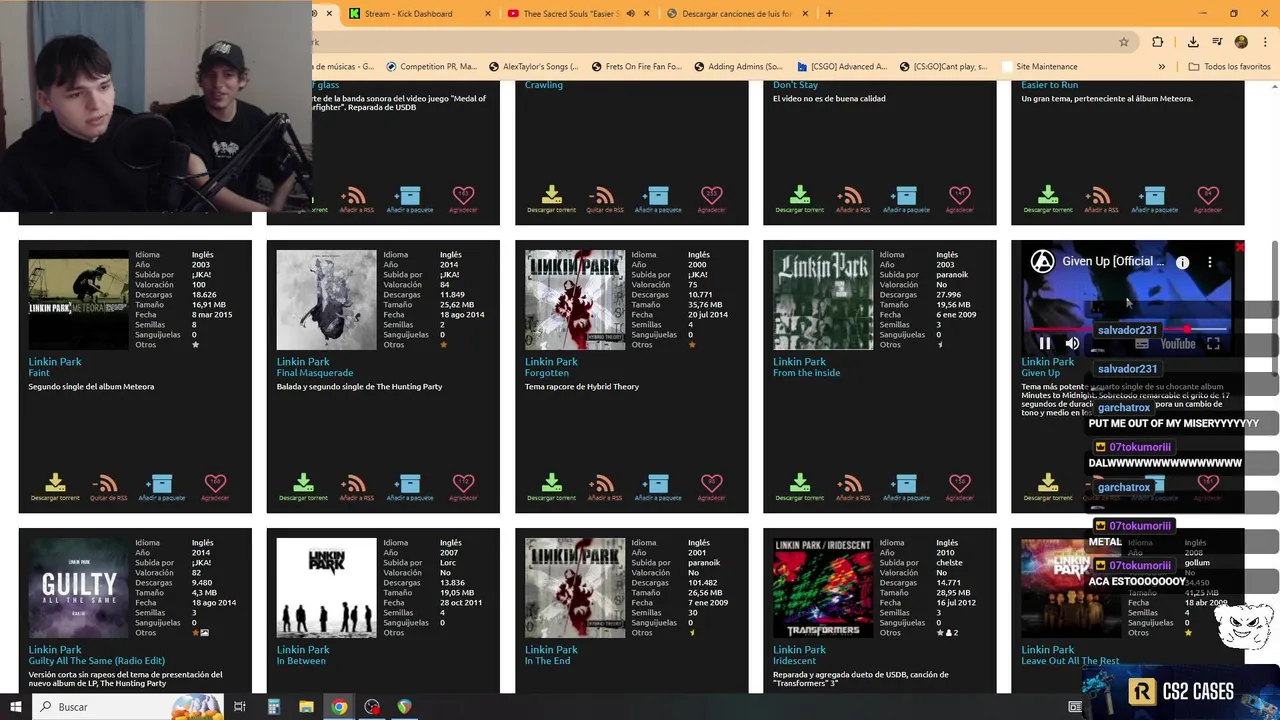
Task: Thank uploader of Easier to Run
Action: tap(1207, 199)
